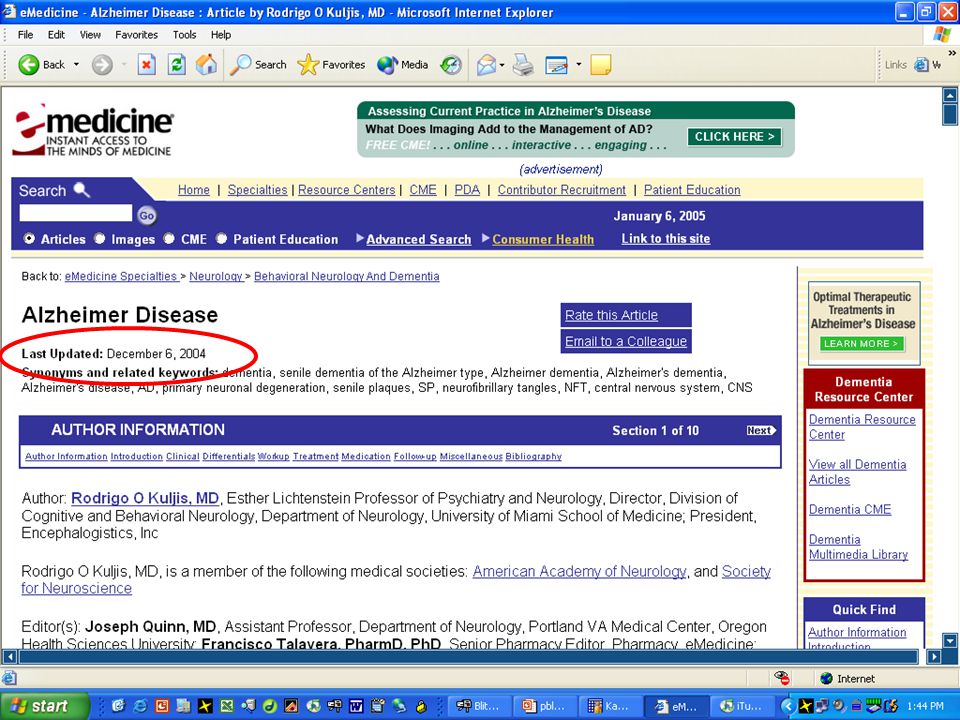Select the Articles radio button
This screenshot has height=720, width=960.
[x=29, y=239]
